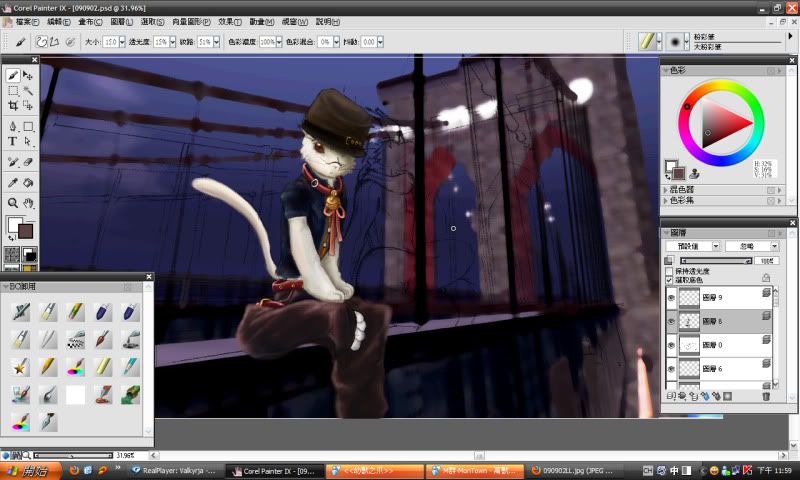The width and height of the screenshot is (800, 480).
Task: Enable the preserve transparency checkbox
Action: click(x=669, y=271)
